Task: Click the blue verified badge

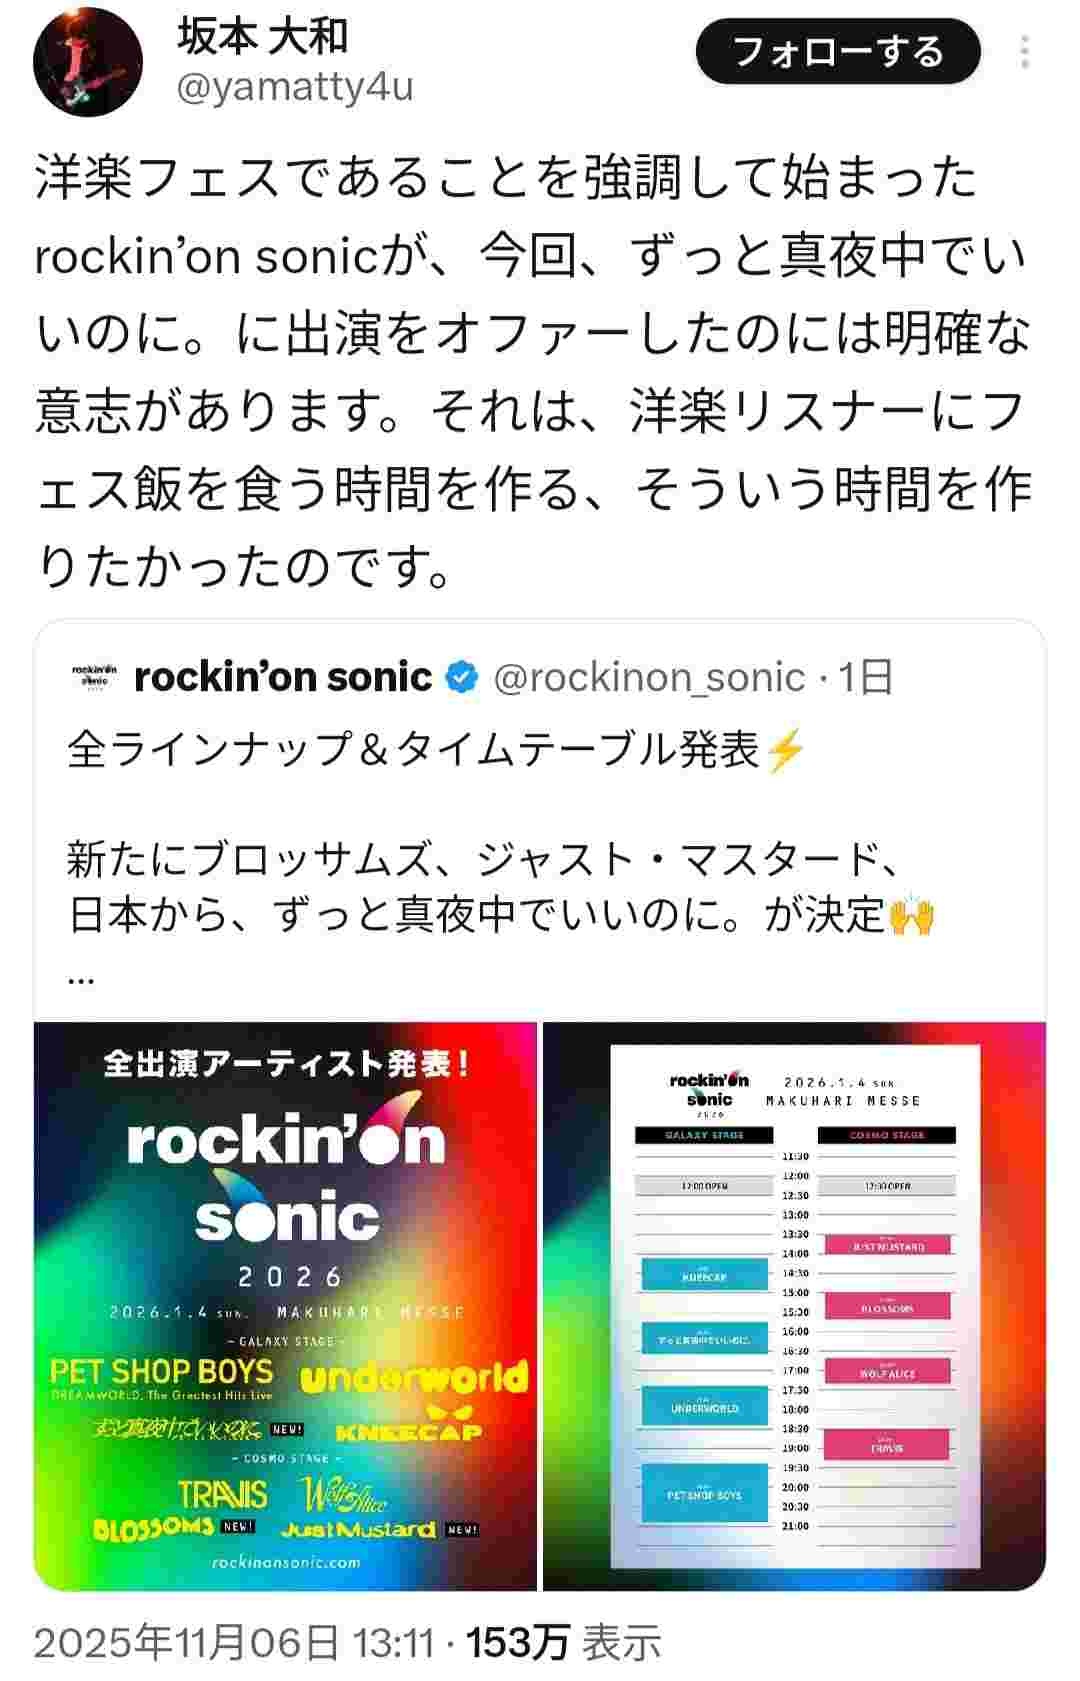Action: click(x=461, y=677)
